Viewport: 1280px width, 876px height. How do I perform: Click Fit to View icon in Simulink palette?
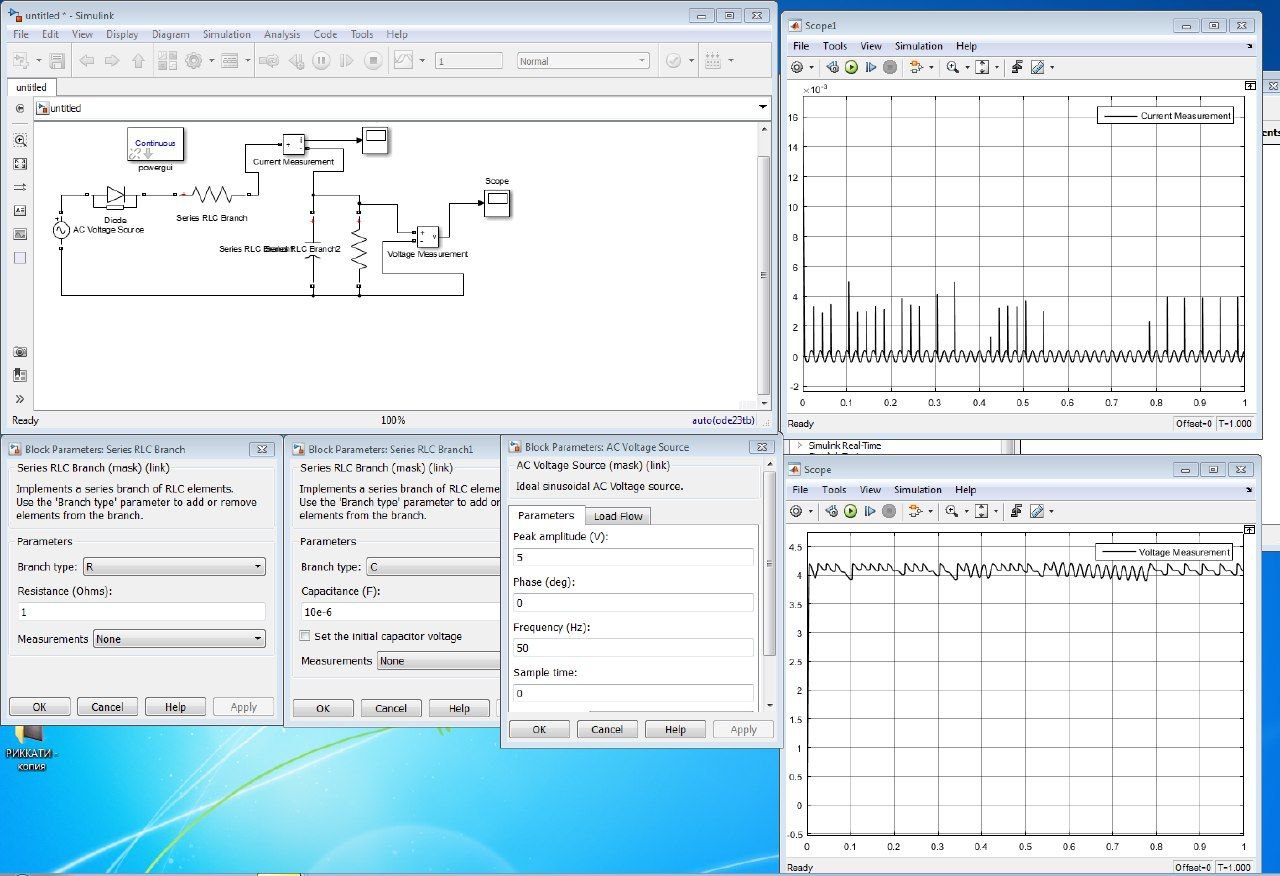20,164
